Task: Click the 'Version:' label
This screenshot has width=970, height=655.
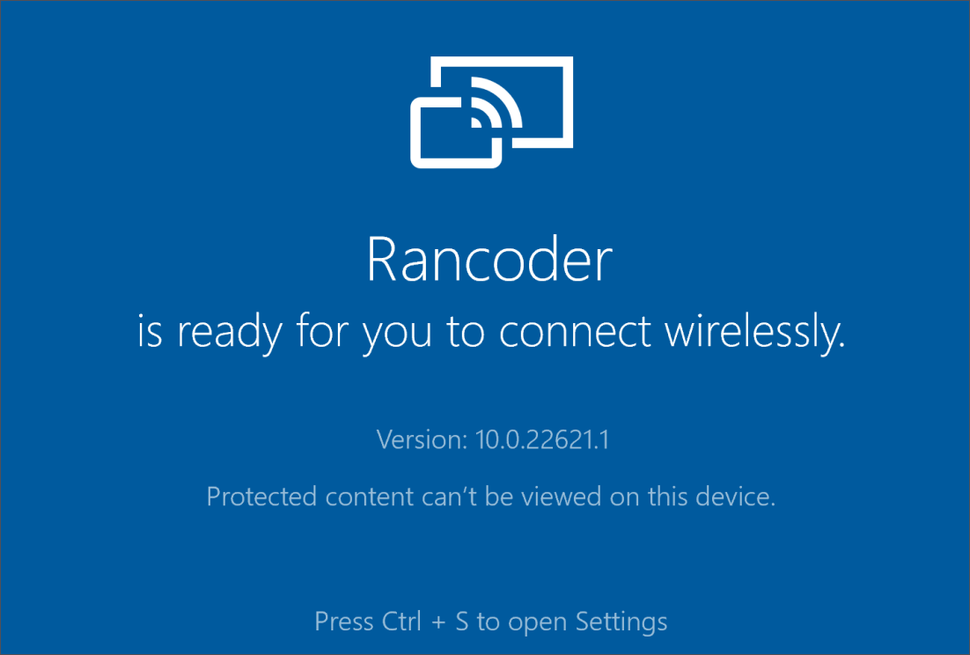Action: click(419, 439)
